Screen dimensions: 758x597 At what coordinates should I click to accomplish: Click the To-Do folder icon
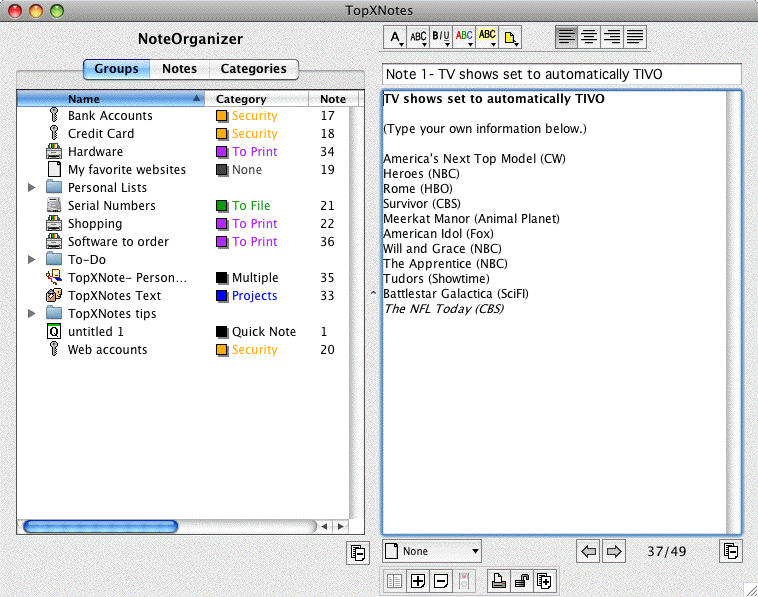[54, 259]
